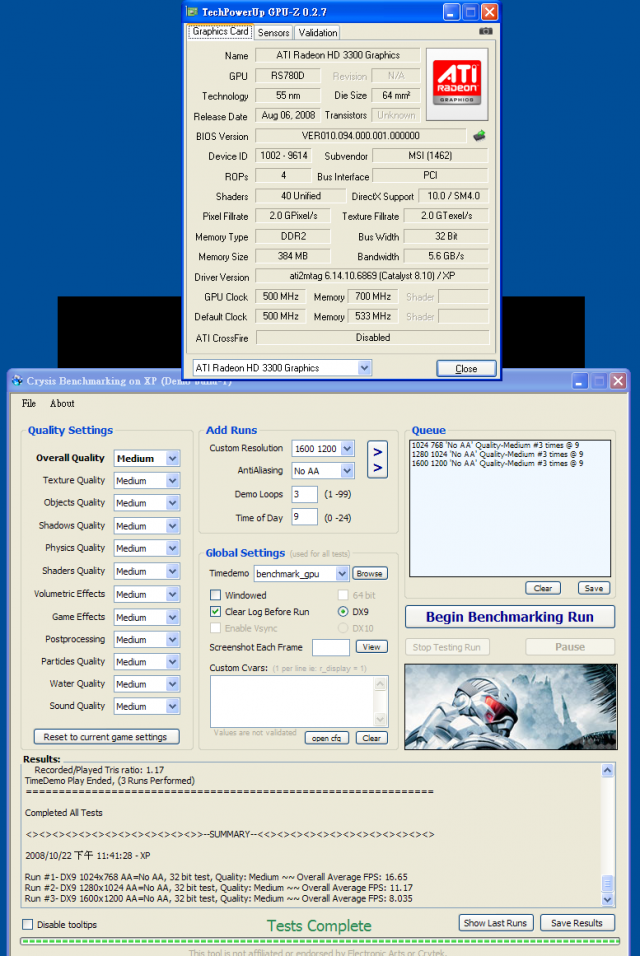This screenshot has height=957, width=640.
Task: Click the BIOS save chip icon in GPU-Z
Action: (x=480, y=135)
